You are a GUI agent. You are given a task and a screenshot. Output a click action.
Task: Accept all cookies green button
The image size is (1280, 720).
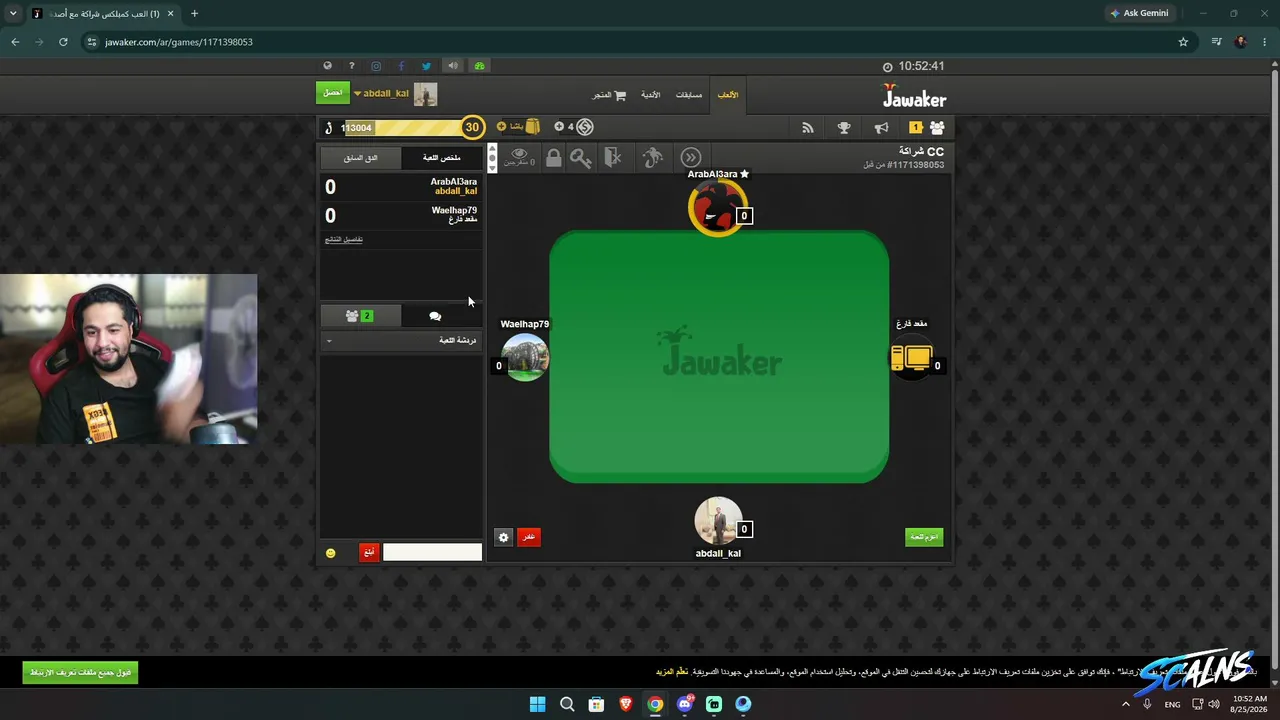coord(80,673)
